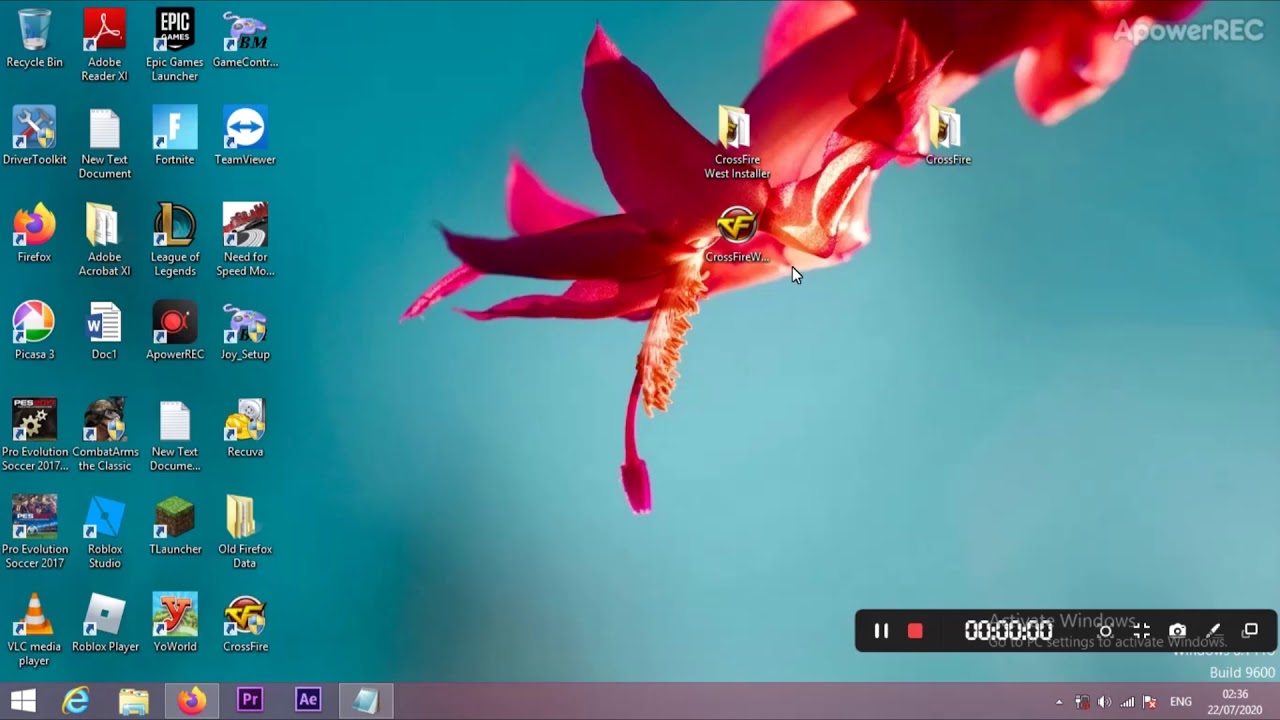
Task: Select the Joy_Setup installer icon
Action: [x=245, y=331]
